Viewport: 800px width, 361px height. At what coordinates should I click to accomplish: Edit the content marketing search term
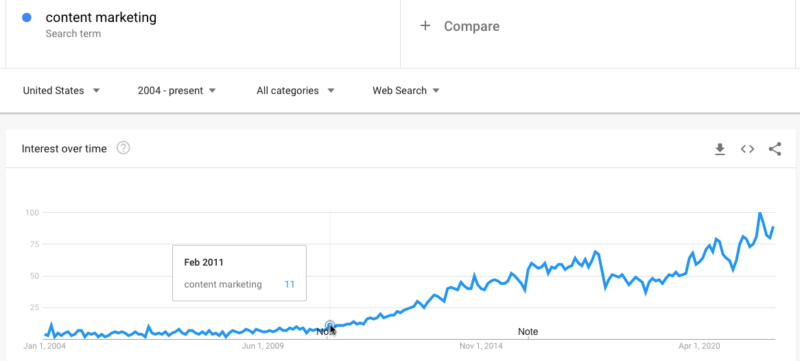point(101,17)
